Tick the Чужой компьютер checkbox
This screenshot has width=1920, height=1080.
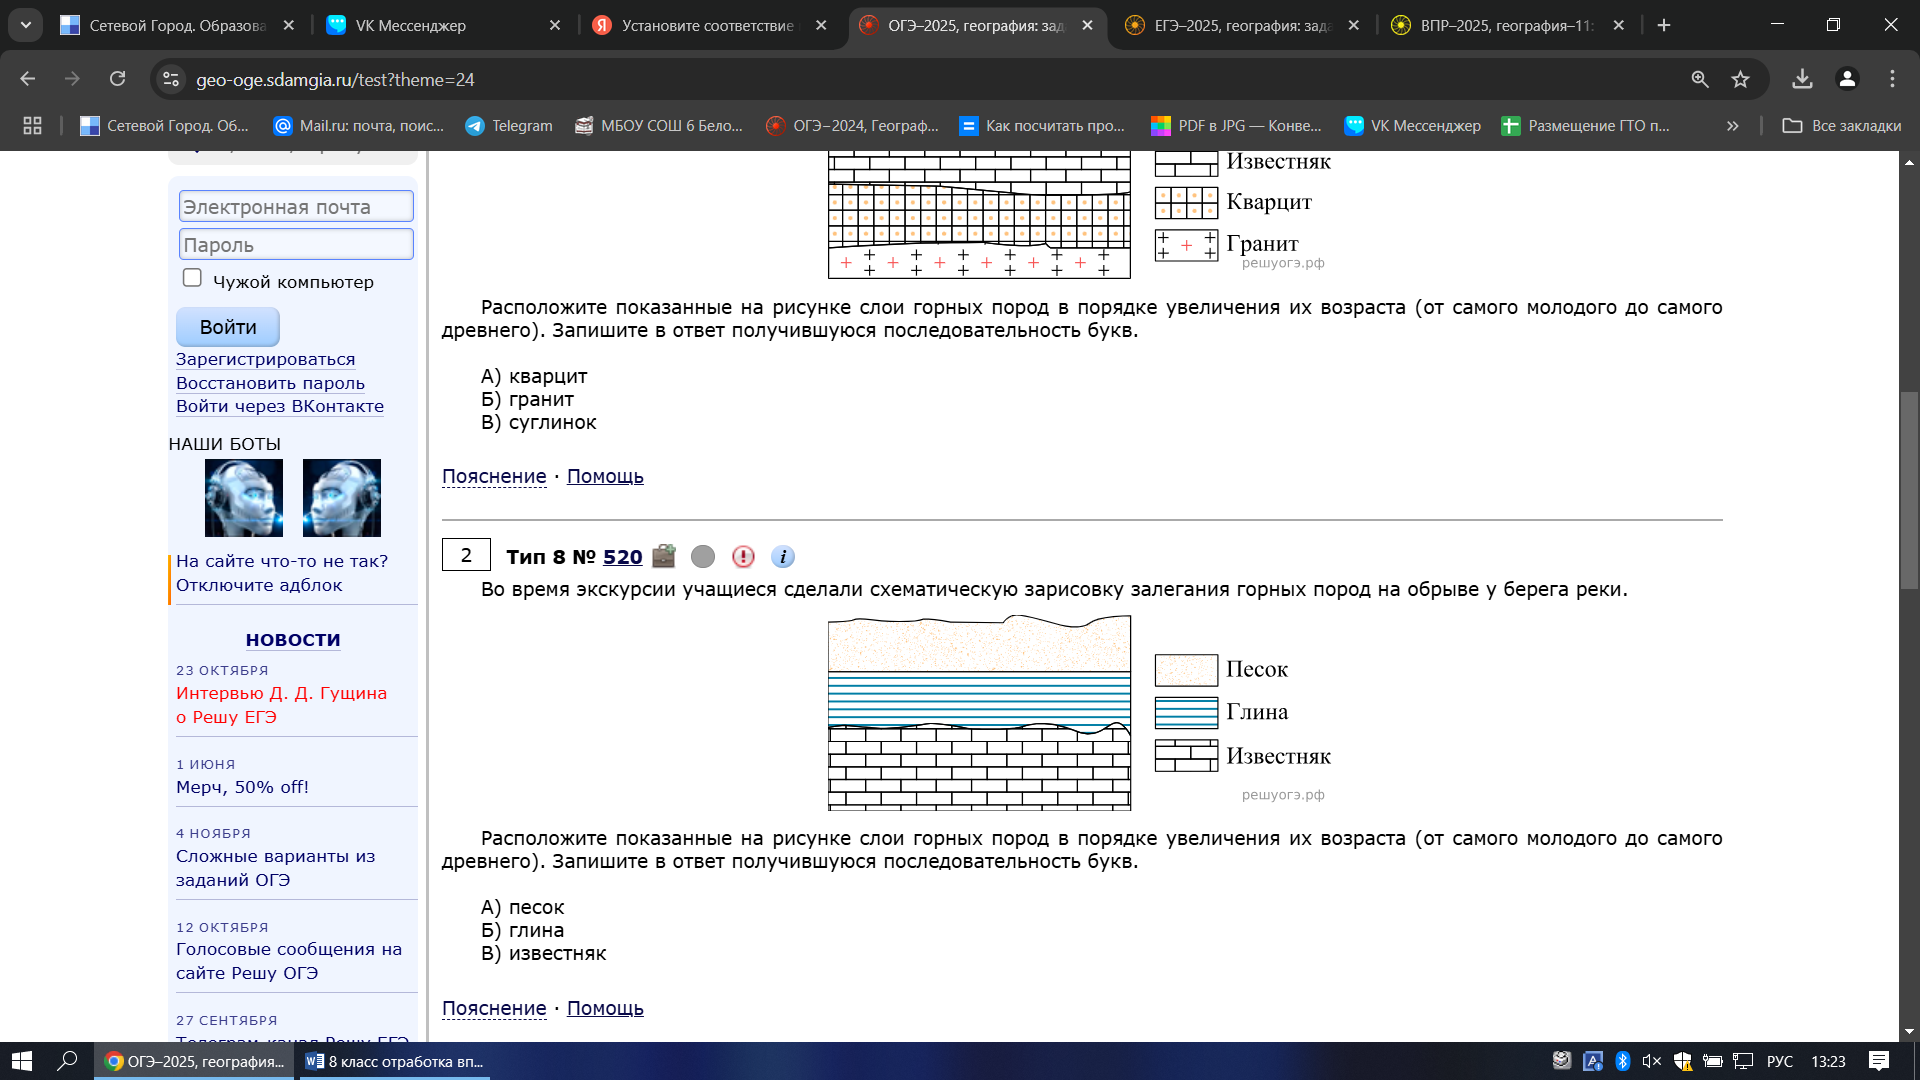tap(192, 278)
